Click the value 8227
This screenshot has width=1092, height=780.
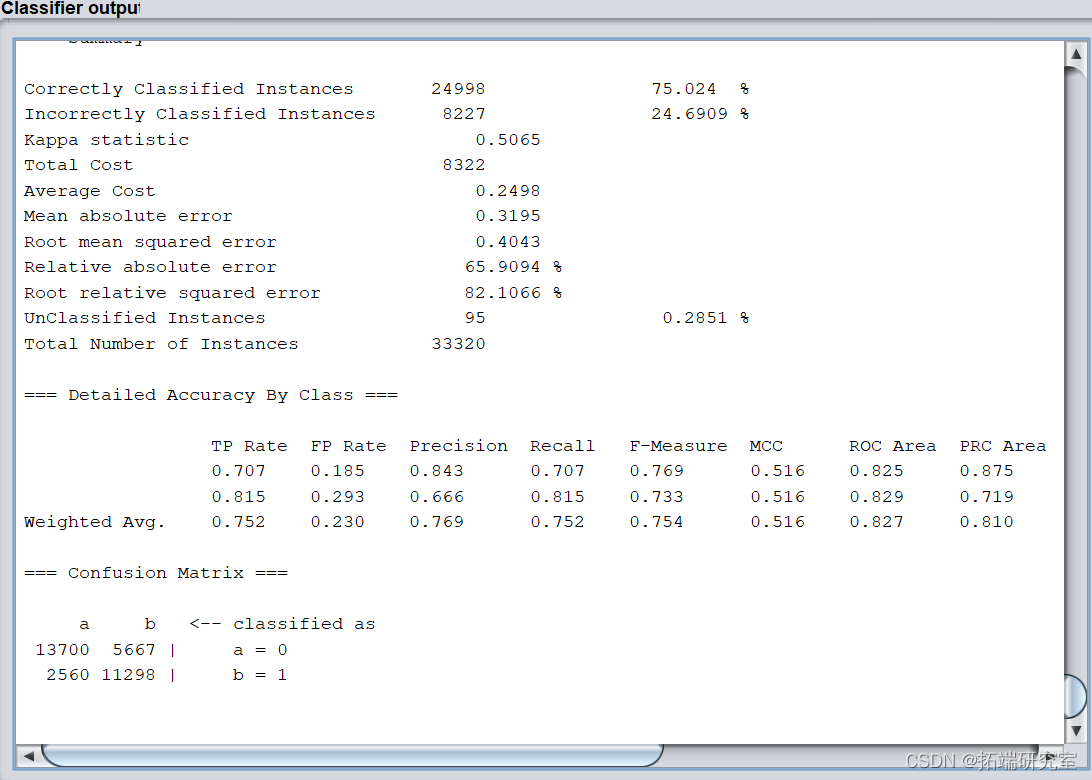(464, 114)
